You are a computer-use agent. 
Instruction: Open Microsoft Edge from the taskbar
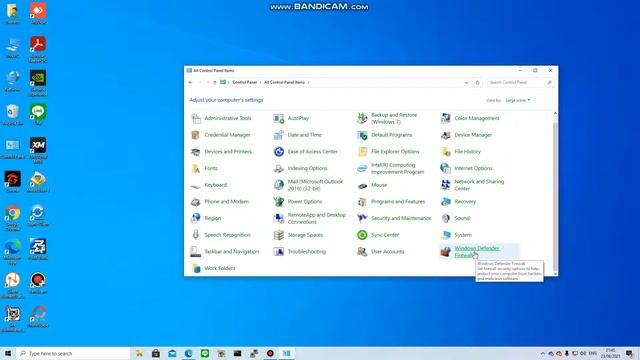click(x=189, y=353)
